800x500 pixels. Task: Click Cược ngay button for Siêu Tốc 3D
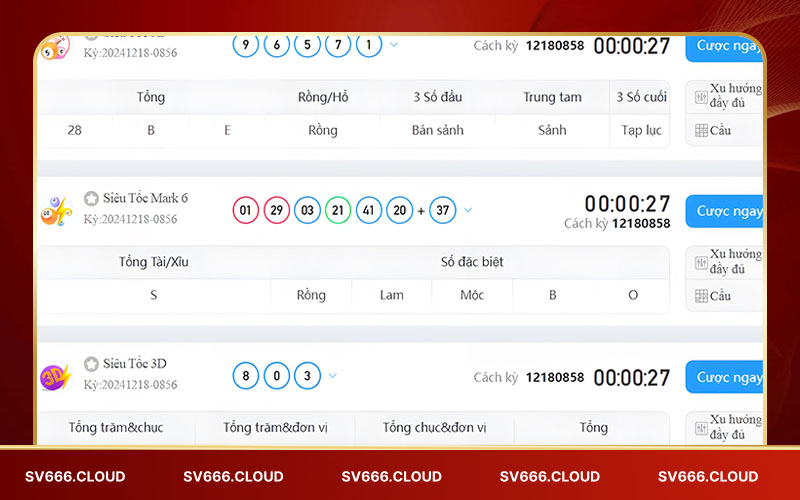tap(724, 377)
